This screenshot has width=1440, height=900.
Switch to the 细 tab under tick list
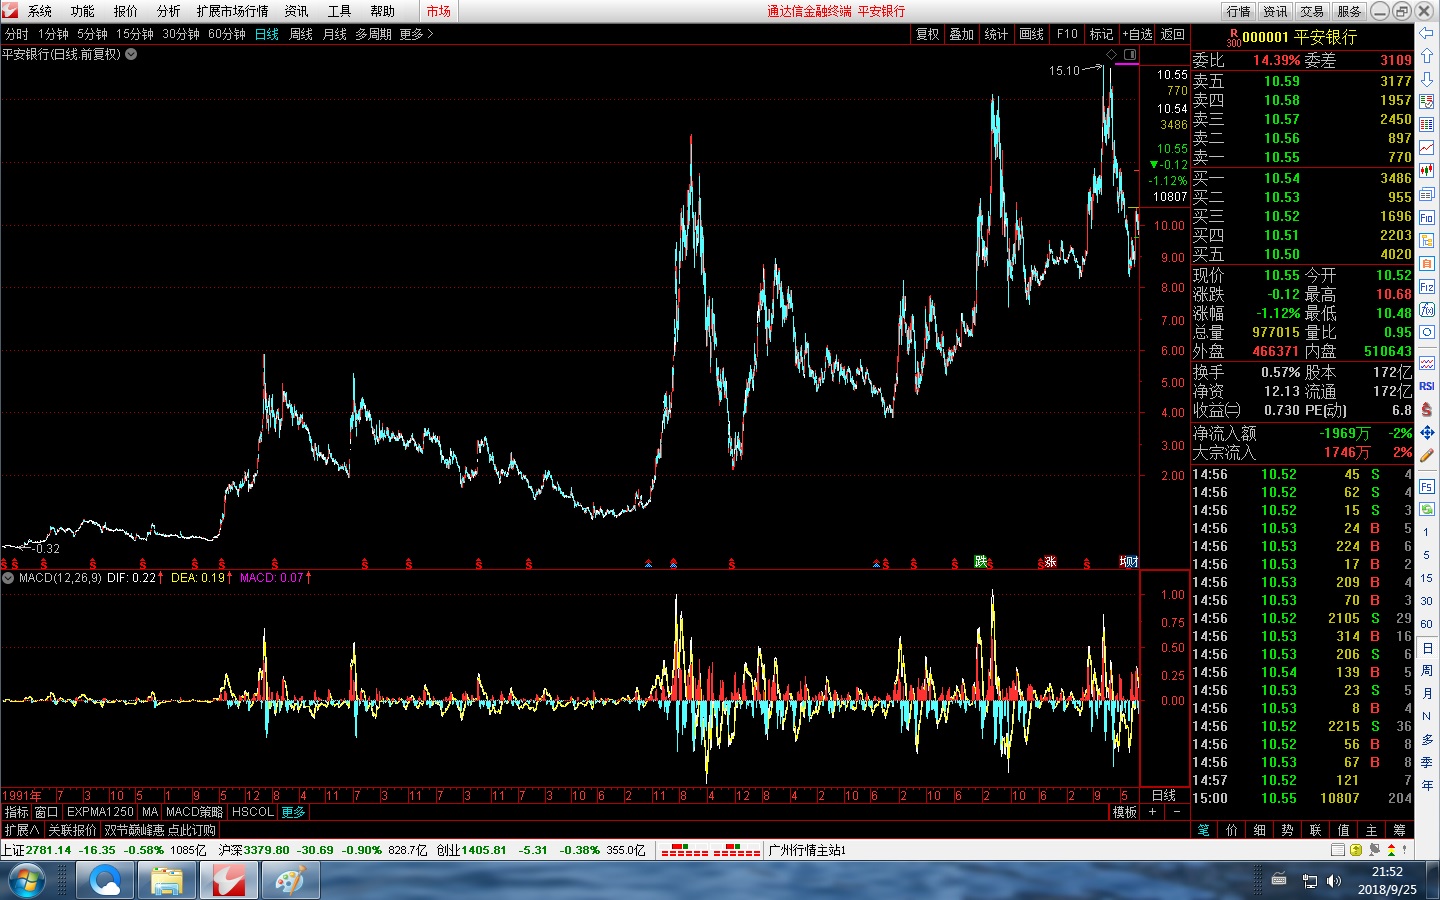click(x=1259, y=830)
